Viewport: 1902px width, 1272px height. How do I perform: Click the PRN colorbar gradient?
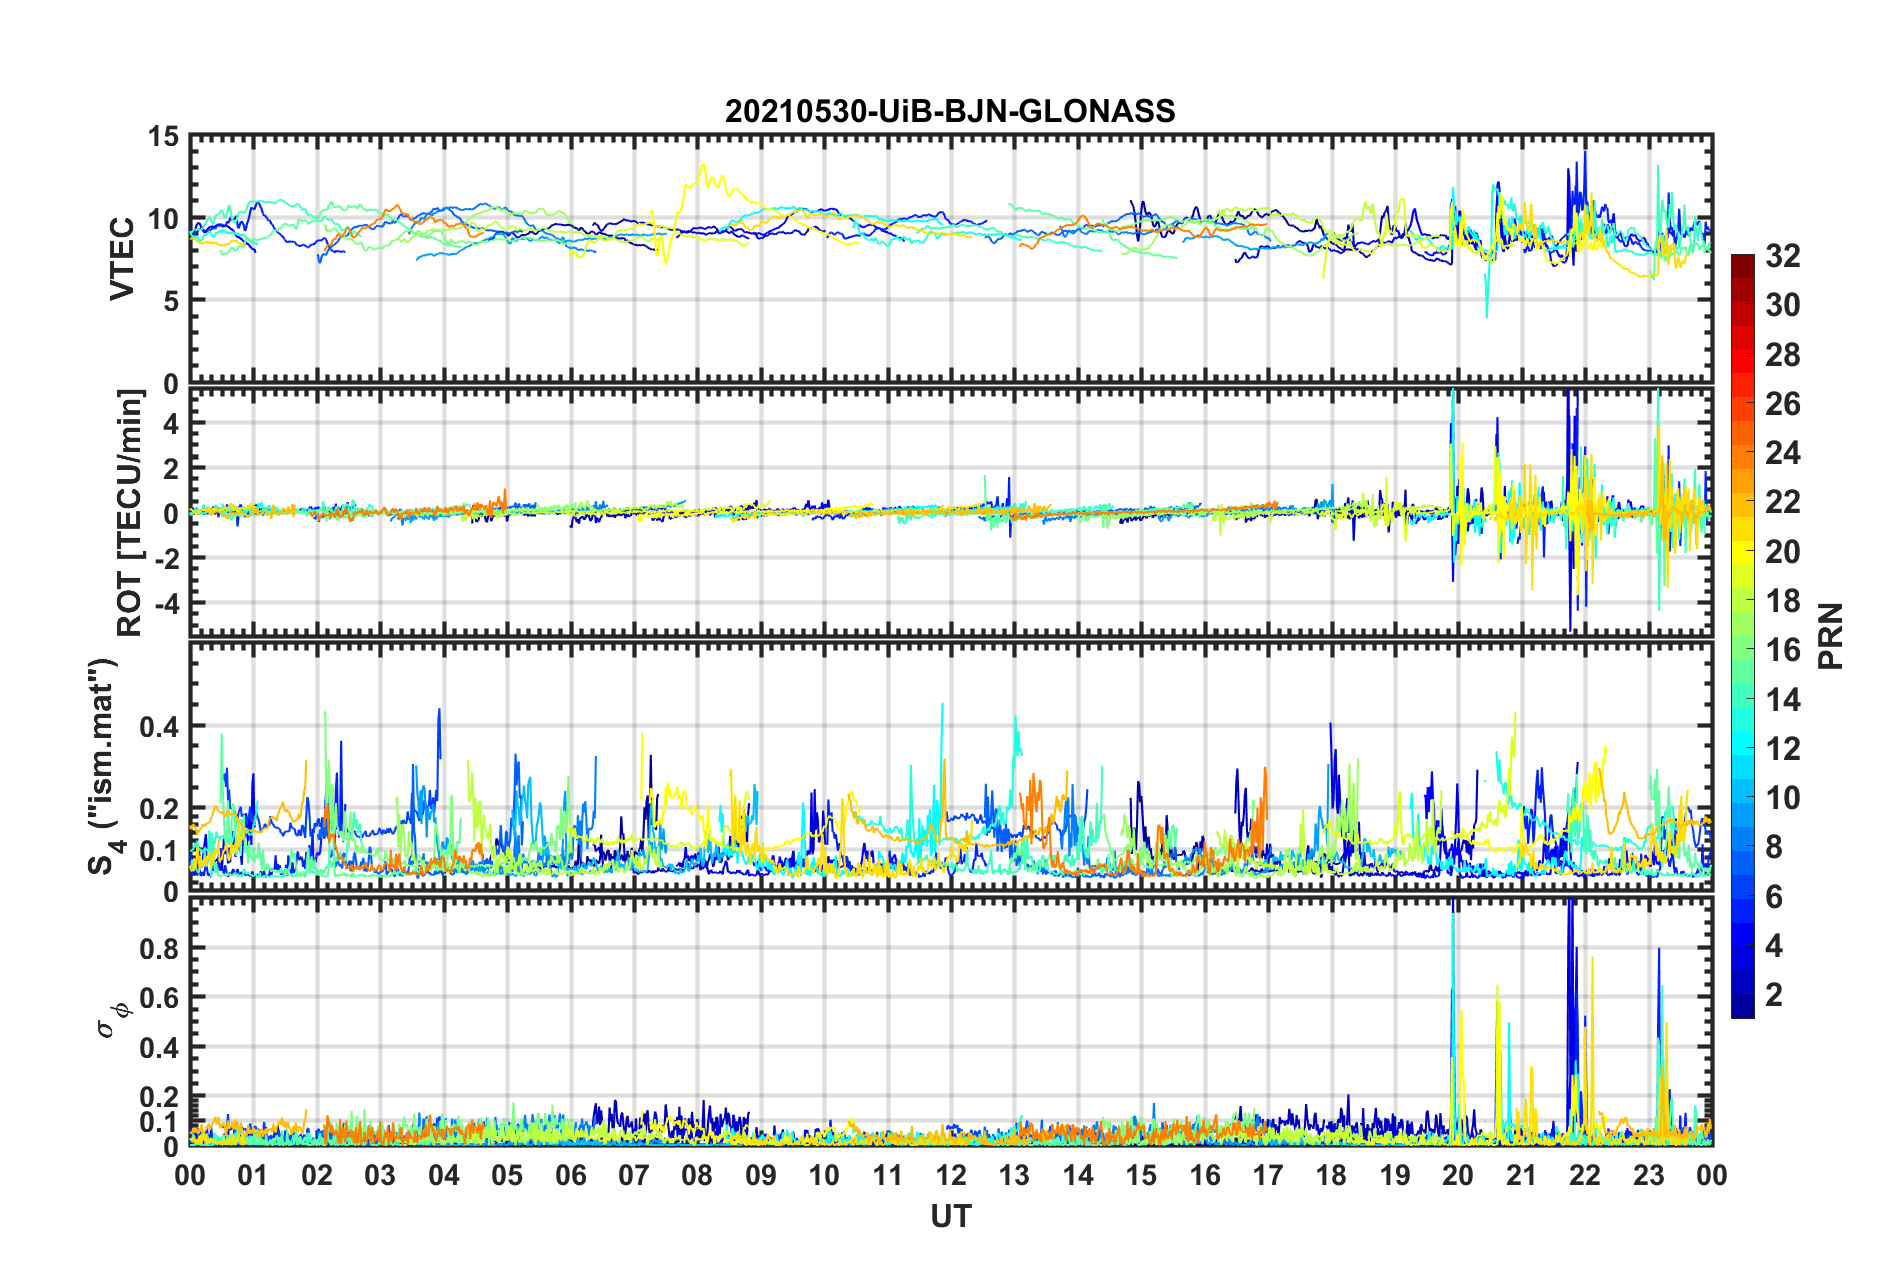pos(1742,636)
